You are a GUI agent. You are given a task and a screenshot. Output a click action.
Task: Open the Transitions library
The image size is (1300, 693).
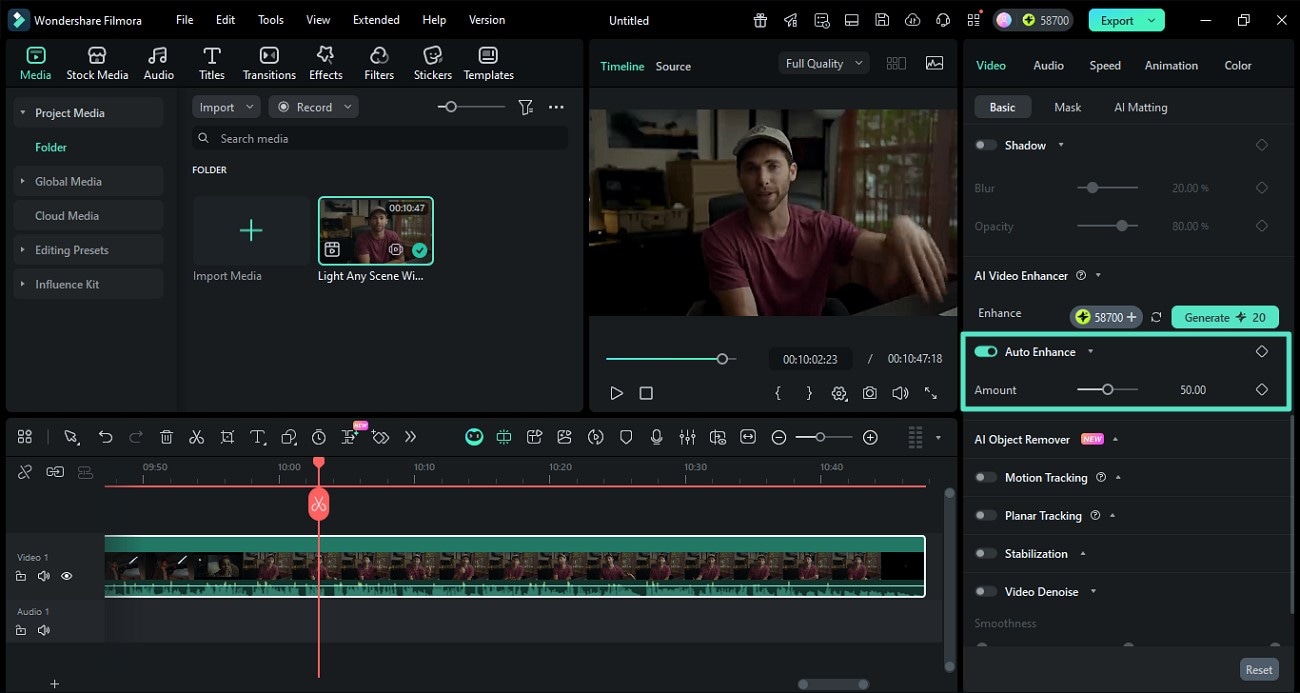click(x=269, y=63)
